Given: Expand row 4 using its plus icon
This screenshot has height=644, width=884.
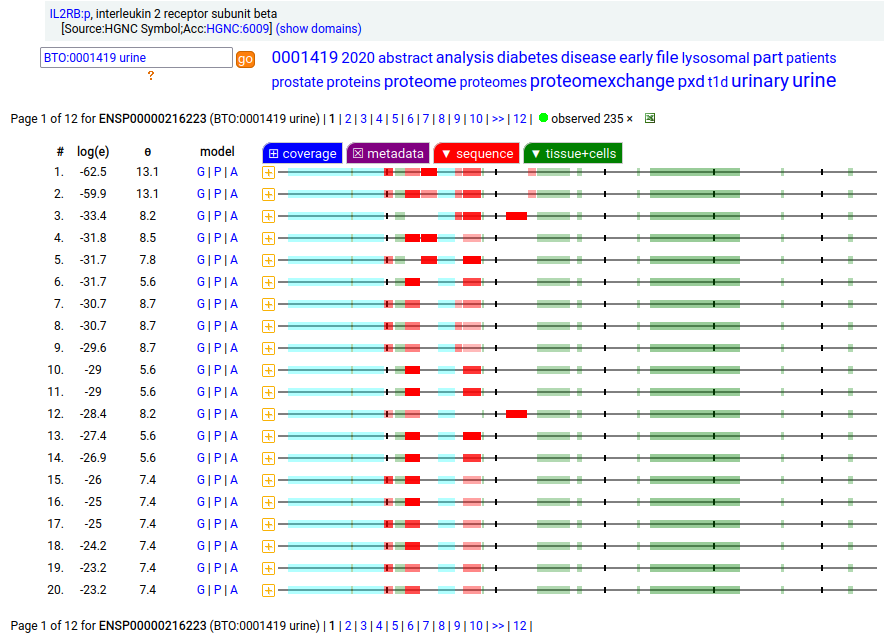Looking at the screenshot, I should 268,239.
